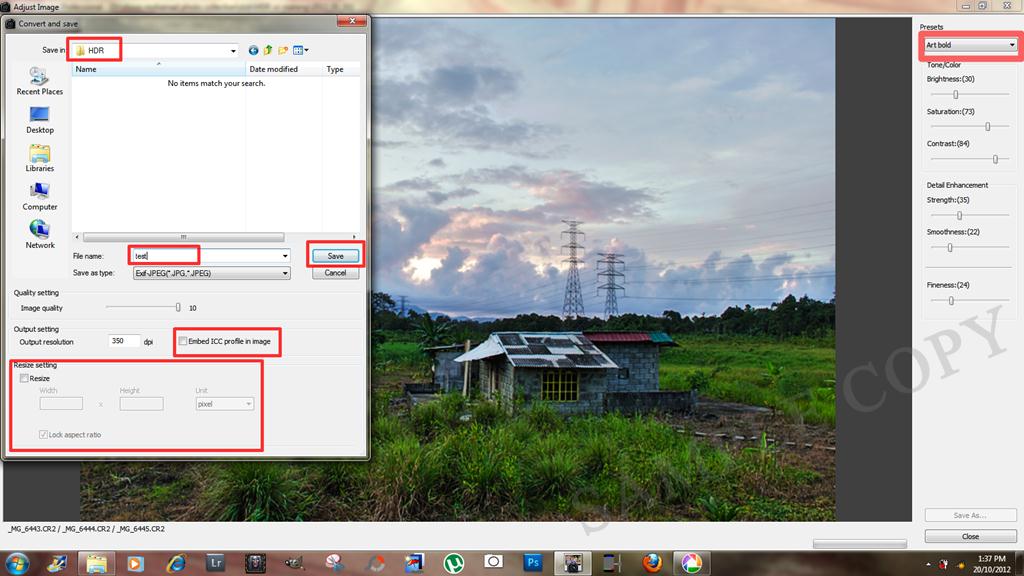Screen dimensions: 1024x576
Task: Open Recent Places in the sidebar
Action: (39, 82)
